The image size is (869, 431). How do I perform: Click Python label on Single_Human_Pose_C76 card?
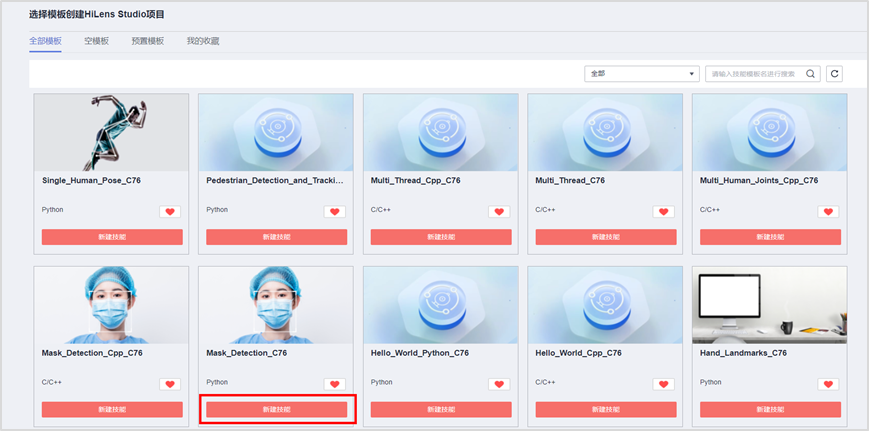53,210
